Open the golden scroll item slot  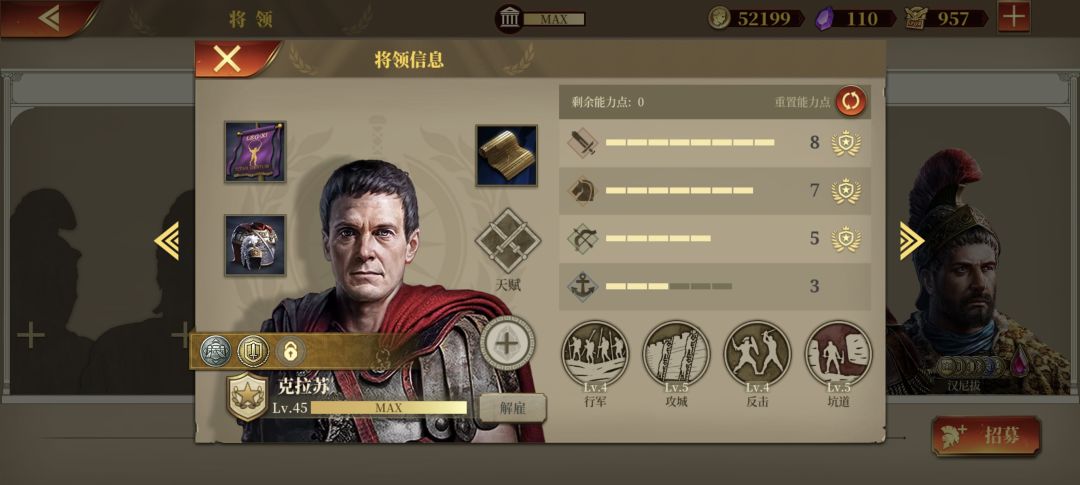(506, 155)
